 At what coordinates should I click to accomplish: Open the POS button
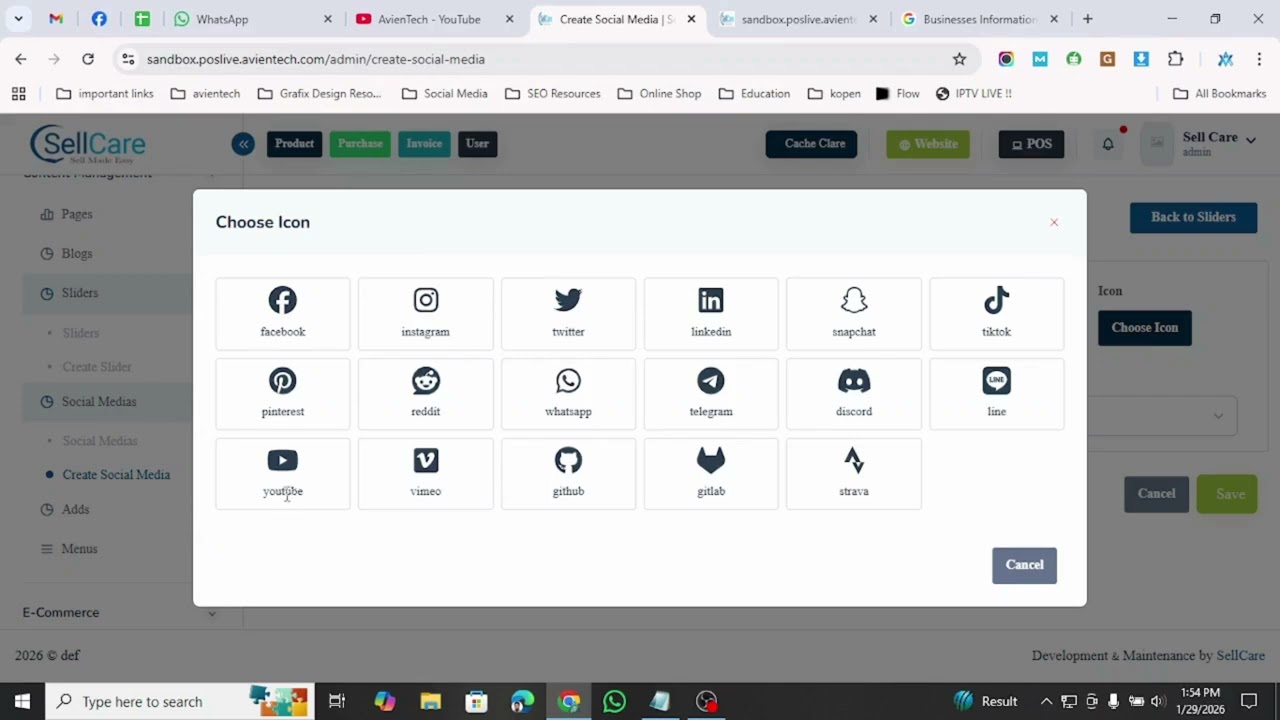point(1031,144)
